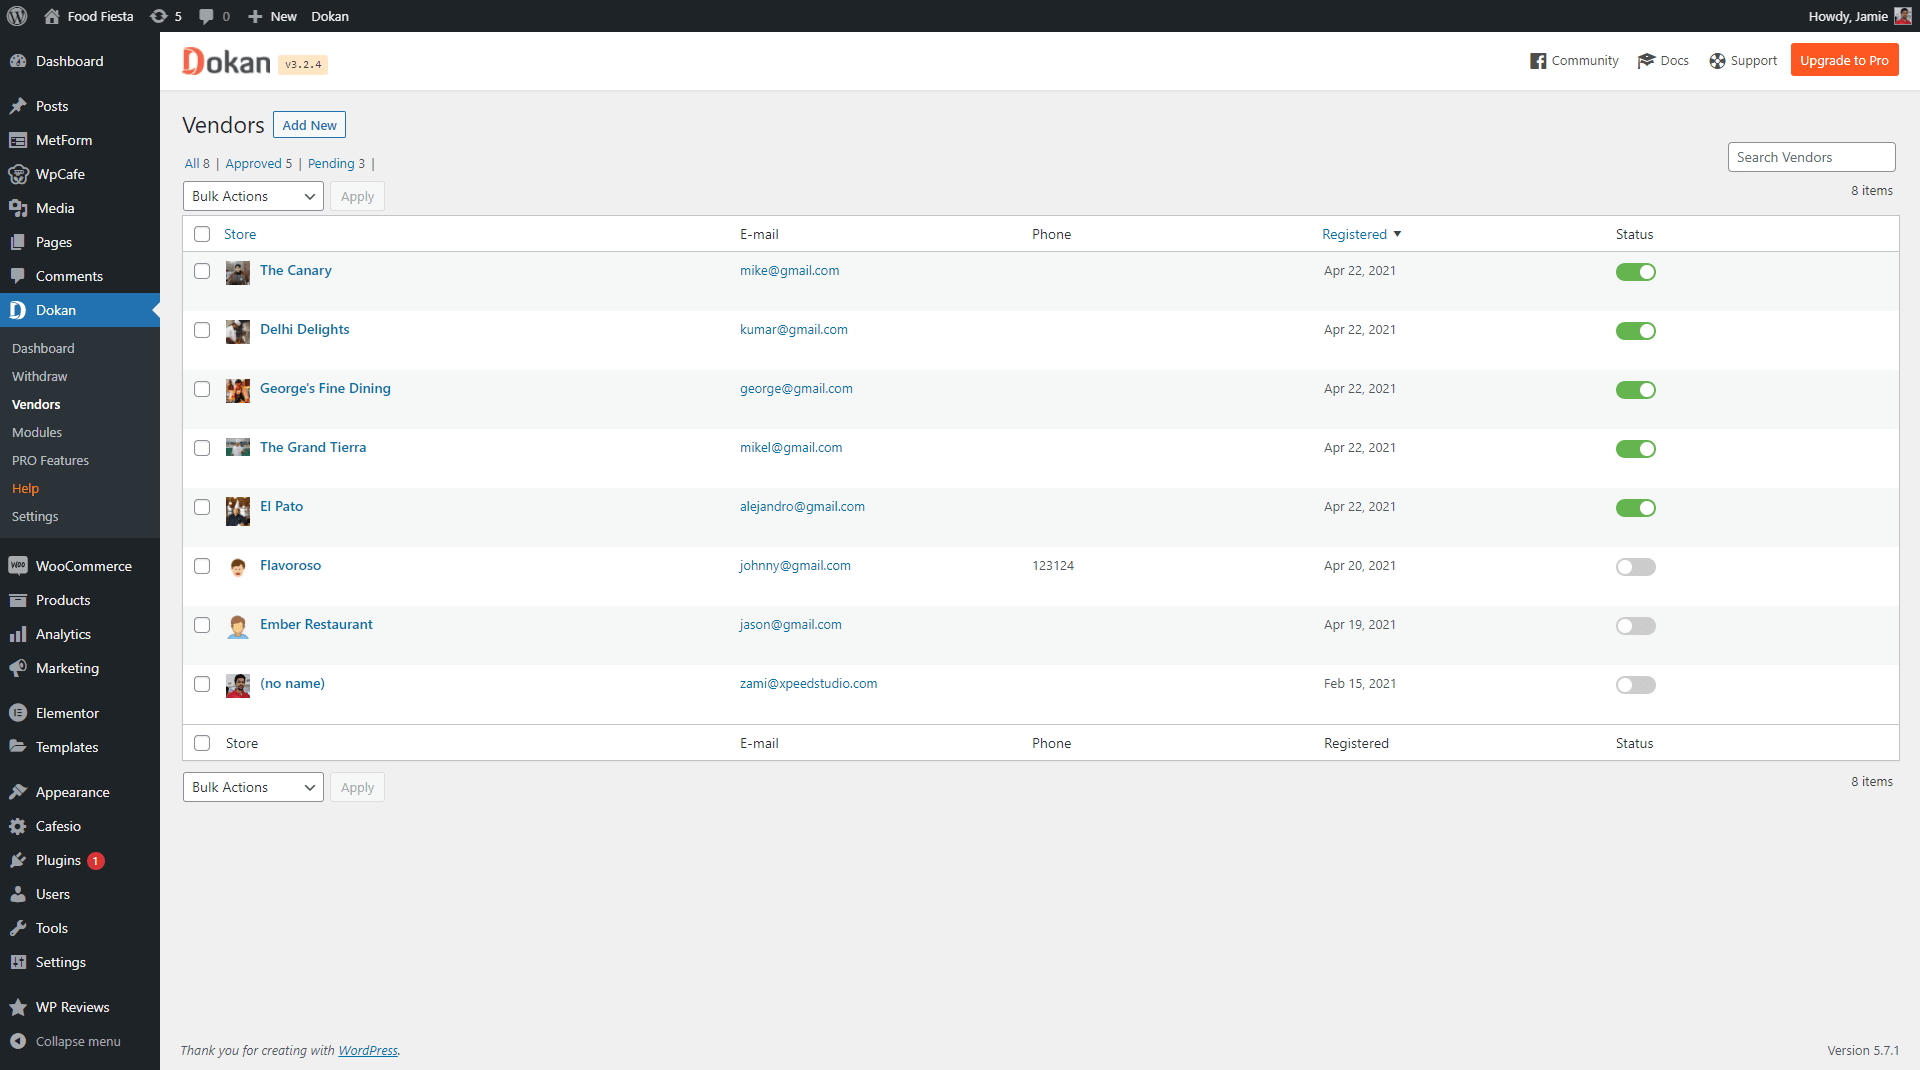
Task: Enable Flavoroso vendor status toggle
Action: point(1636,567)
